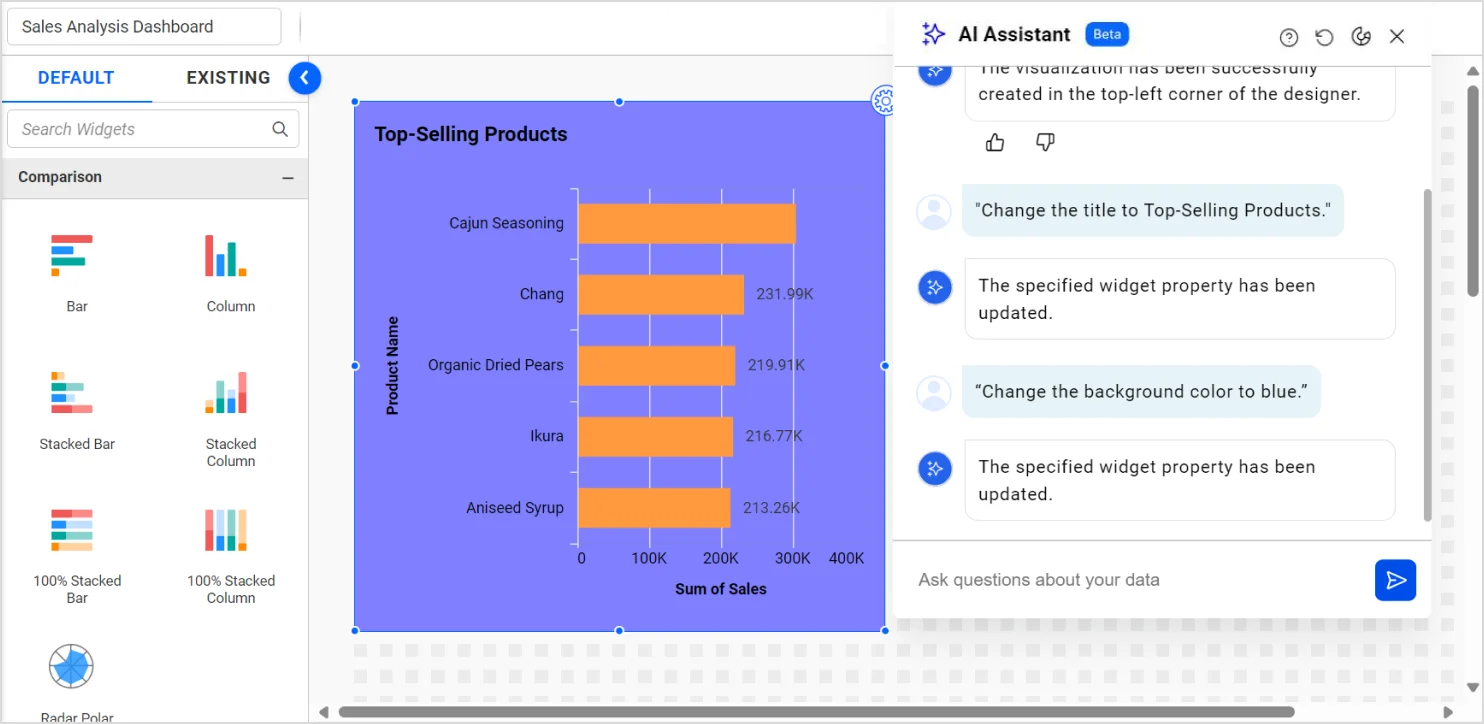Reset the AI Assistant conversation
This screenshot has width=1484, height=724.
coord(1324,37)
